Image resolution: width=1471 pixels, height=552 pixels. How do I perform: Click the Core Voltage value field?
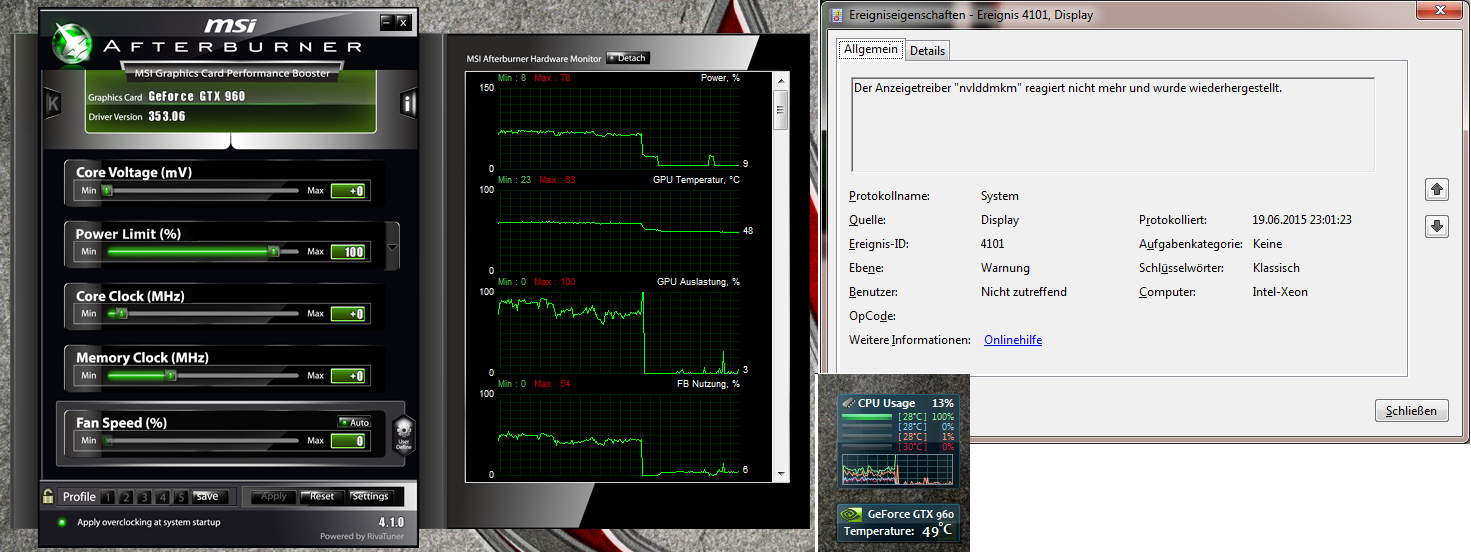tap(349, 191)
